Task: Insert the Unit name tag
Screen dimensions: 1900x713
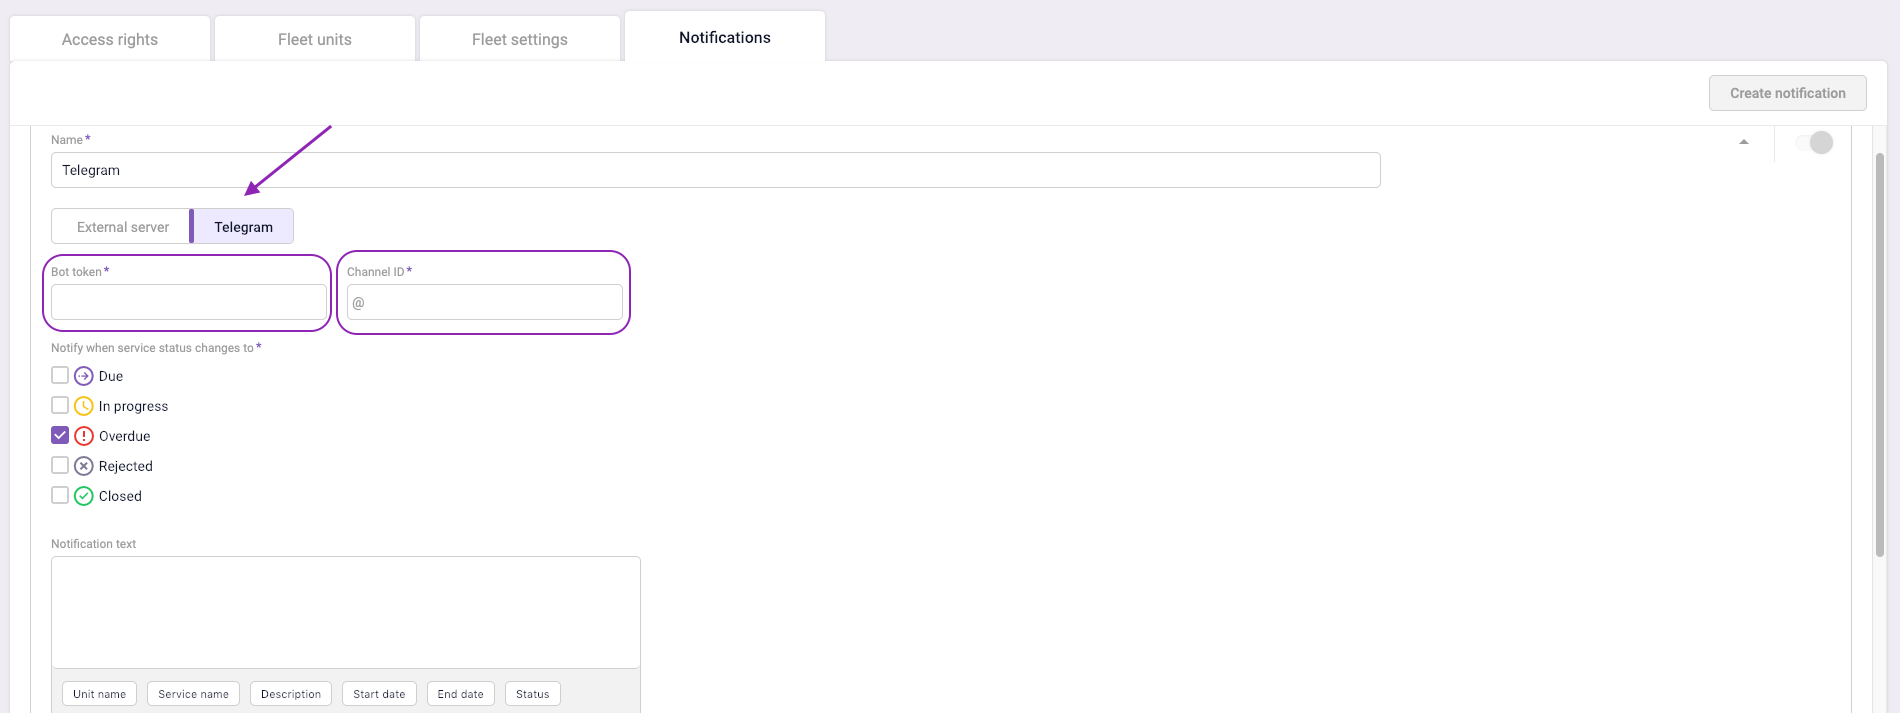Action: [99, 694]
